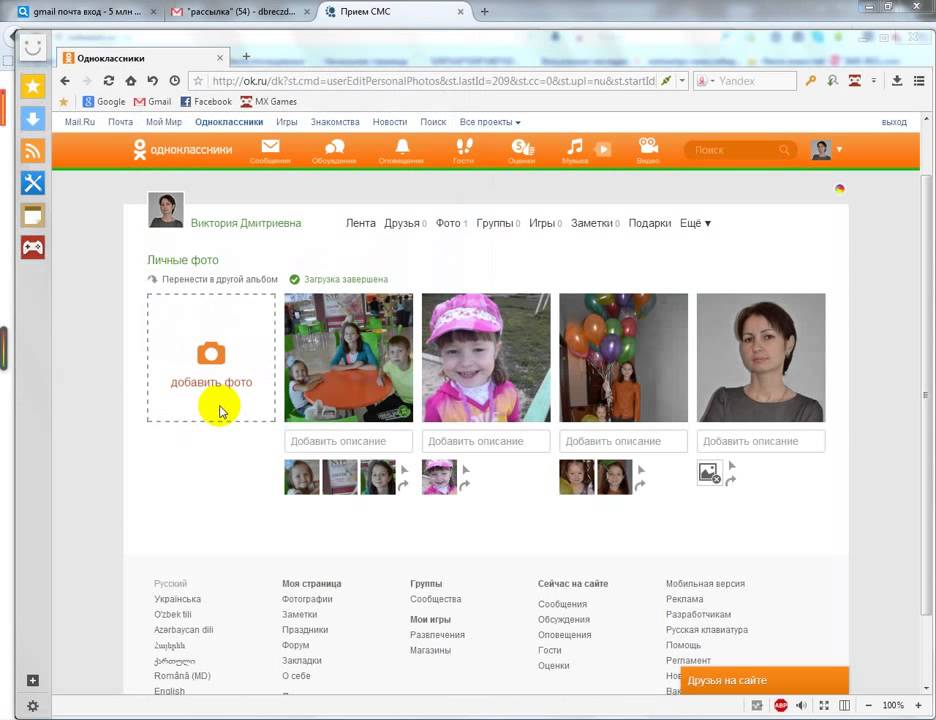
Task: Add a sidebar extension with the plus icon
Action: [33, 681]
